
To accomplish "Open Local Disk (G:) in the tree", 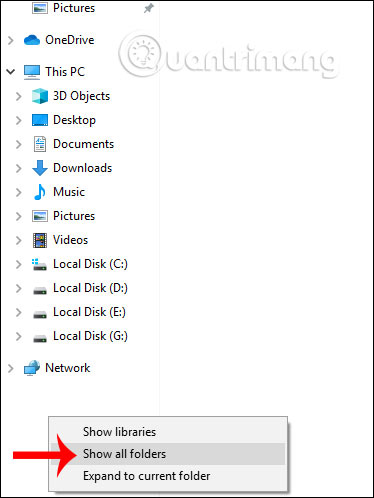I will [90, 336].
